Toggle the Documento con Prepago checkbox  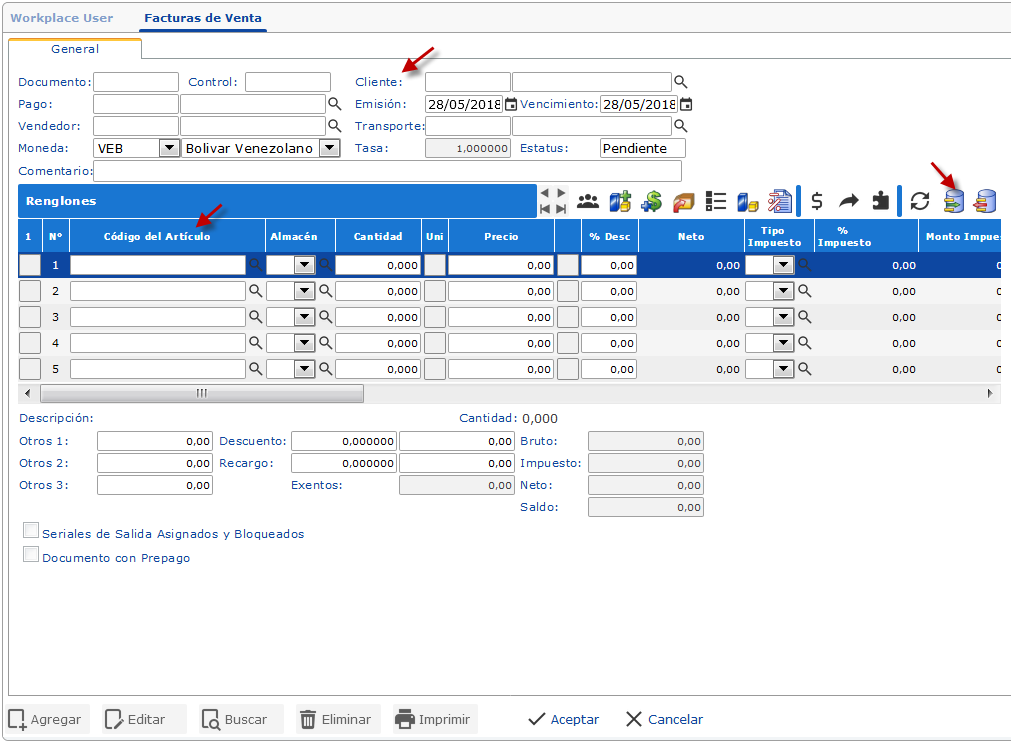[31, 555]
